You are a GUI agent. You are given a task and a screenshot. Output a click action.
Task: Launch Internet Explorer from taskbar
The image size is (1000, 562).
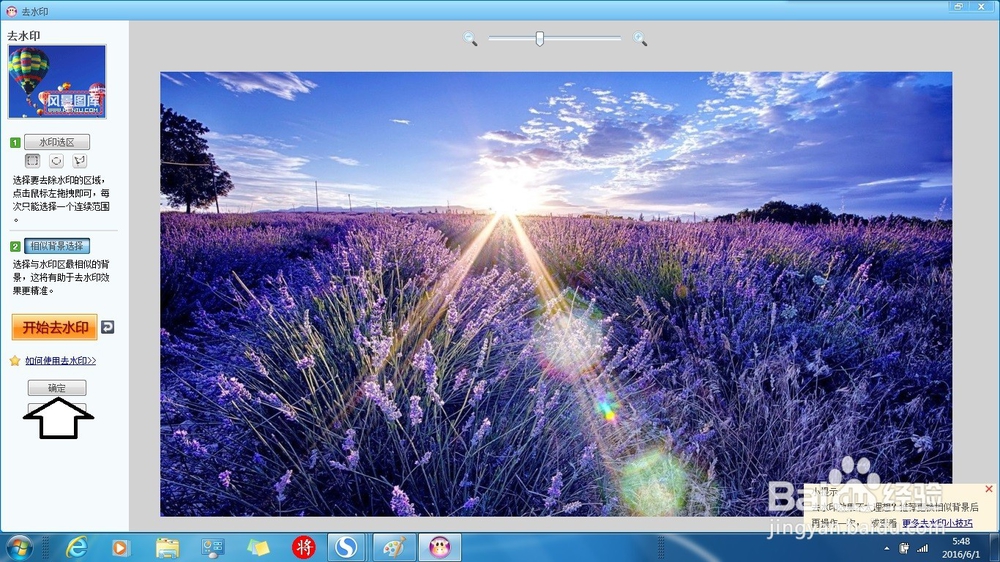(77, 547)
